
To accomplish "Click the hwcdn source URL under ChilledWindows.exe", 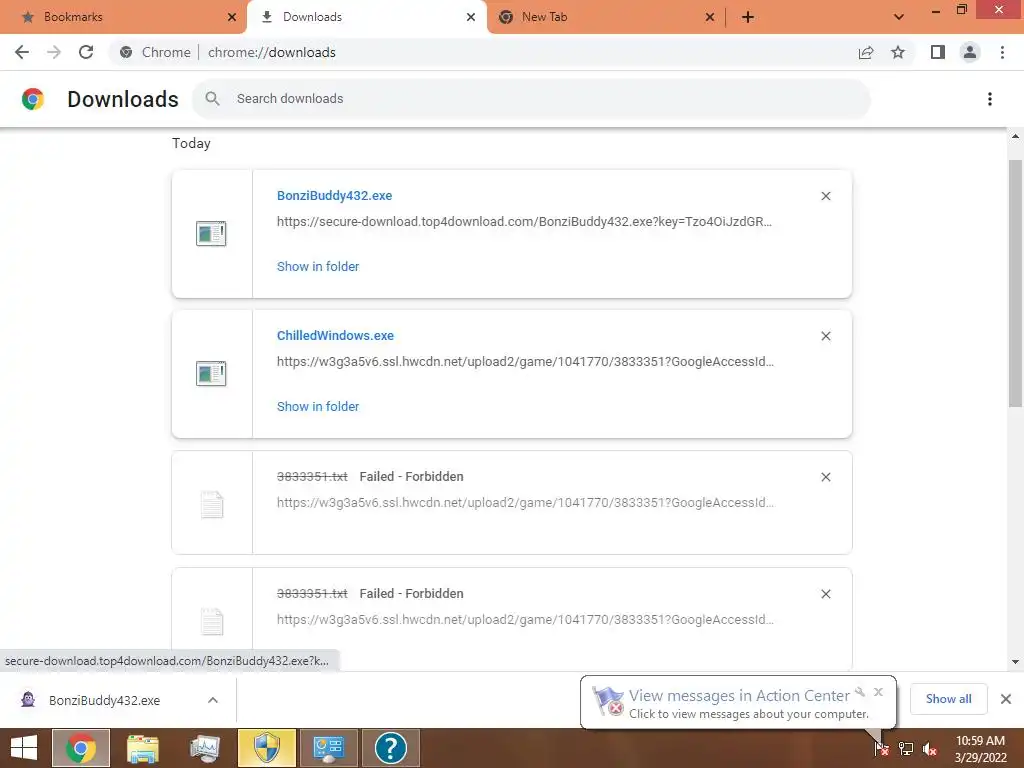I will click(525, 362).
